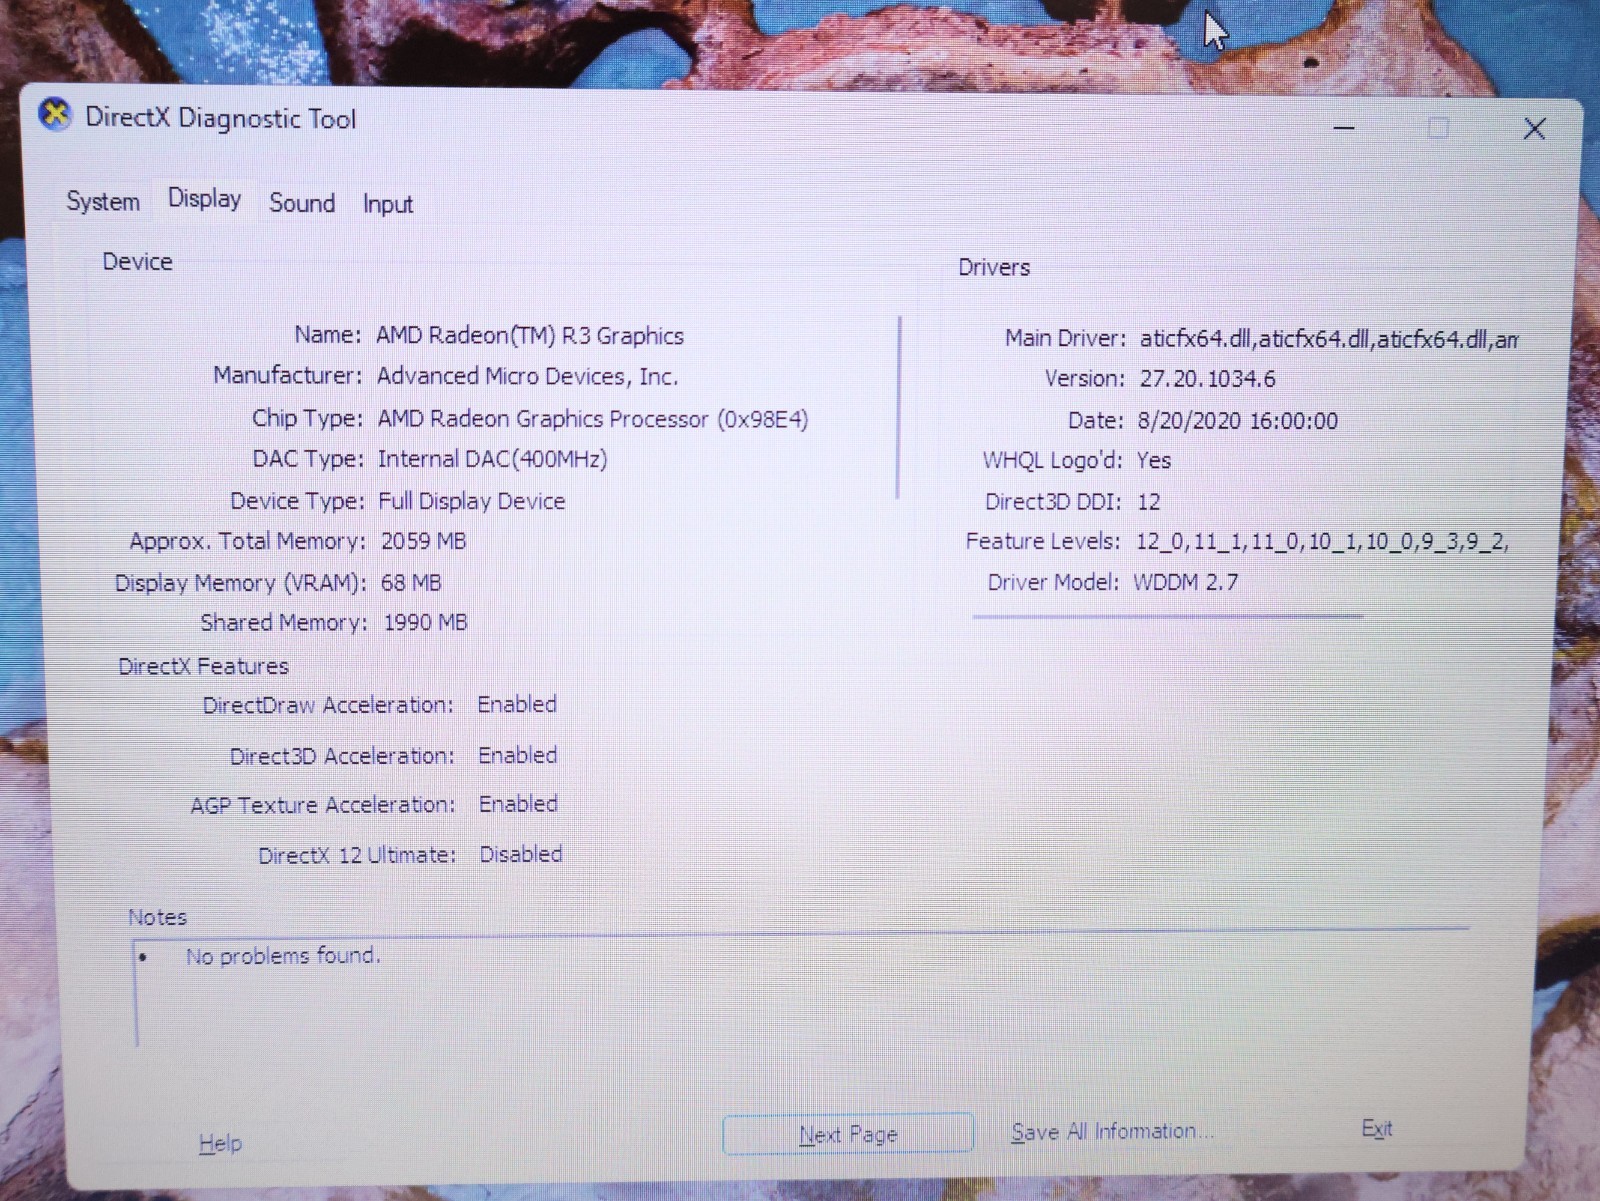
Task: Click Direct3D Acceleration 'Enabled' value
Action: pos(518,755)
